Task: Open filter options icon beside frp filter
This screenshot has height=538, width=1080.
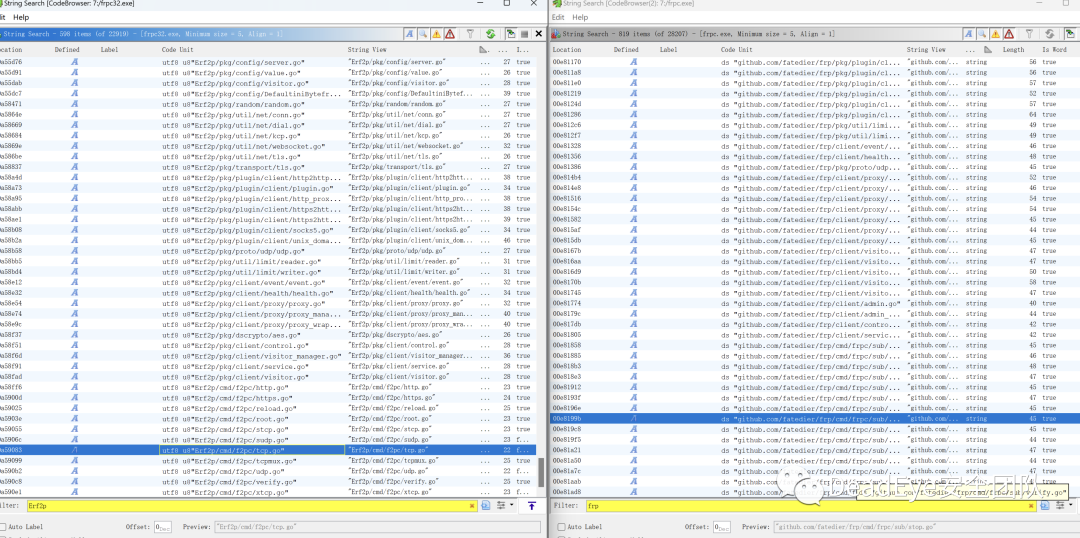Action: 1060,506
